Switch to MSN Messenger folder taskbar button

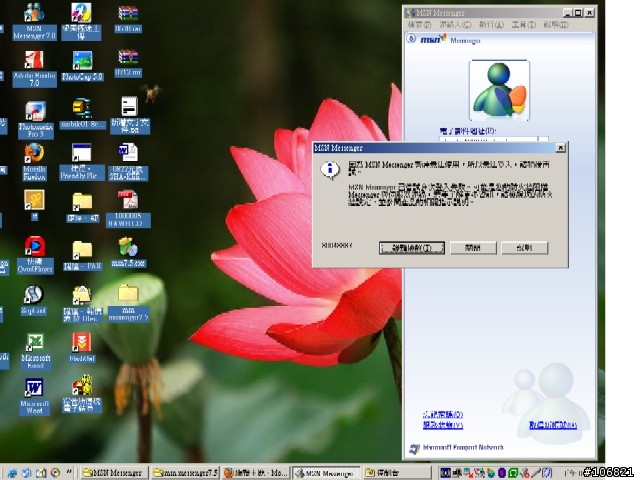point(114,473)
